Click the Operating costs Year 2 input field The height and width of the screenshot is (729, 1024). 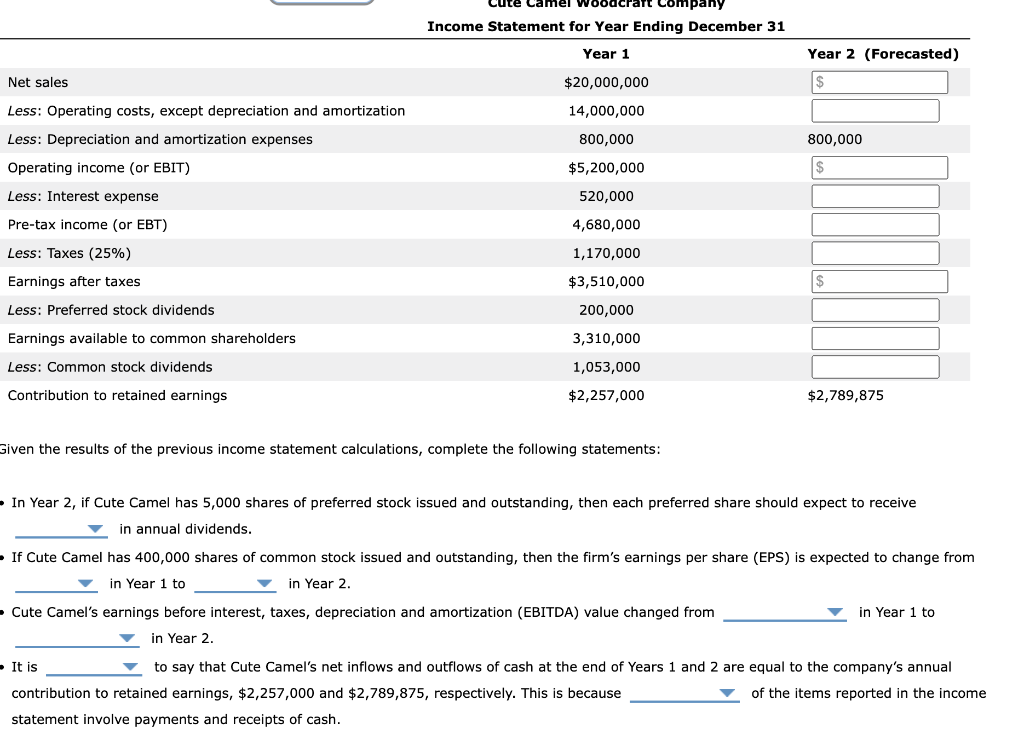(x=874, y=110)
